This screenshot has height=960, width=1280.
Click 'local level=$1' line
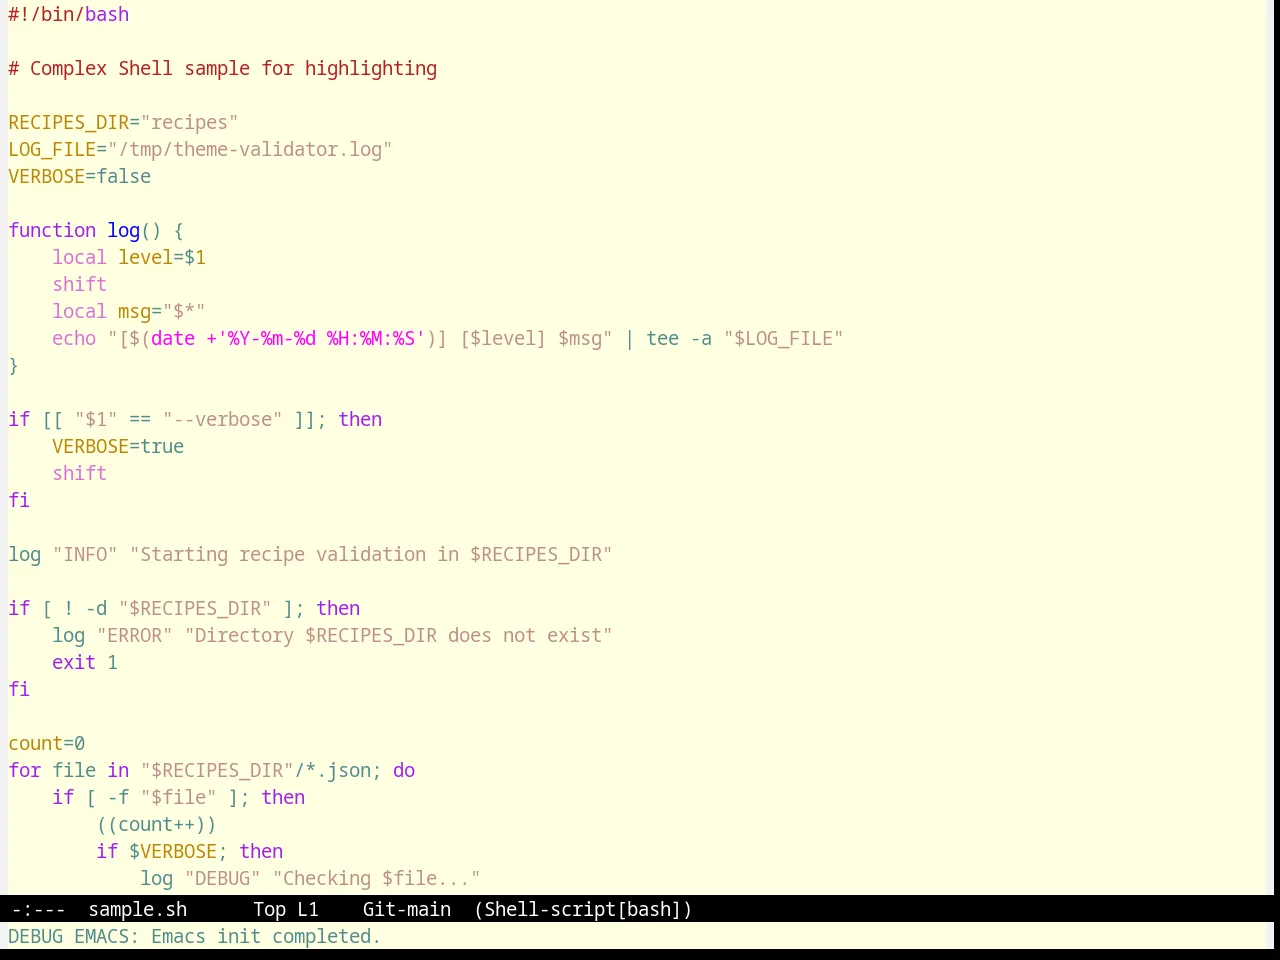[x=129, y=257]
